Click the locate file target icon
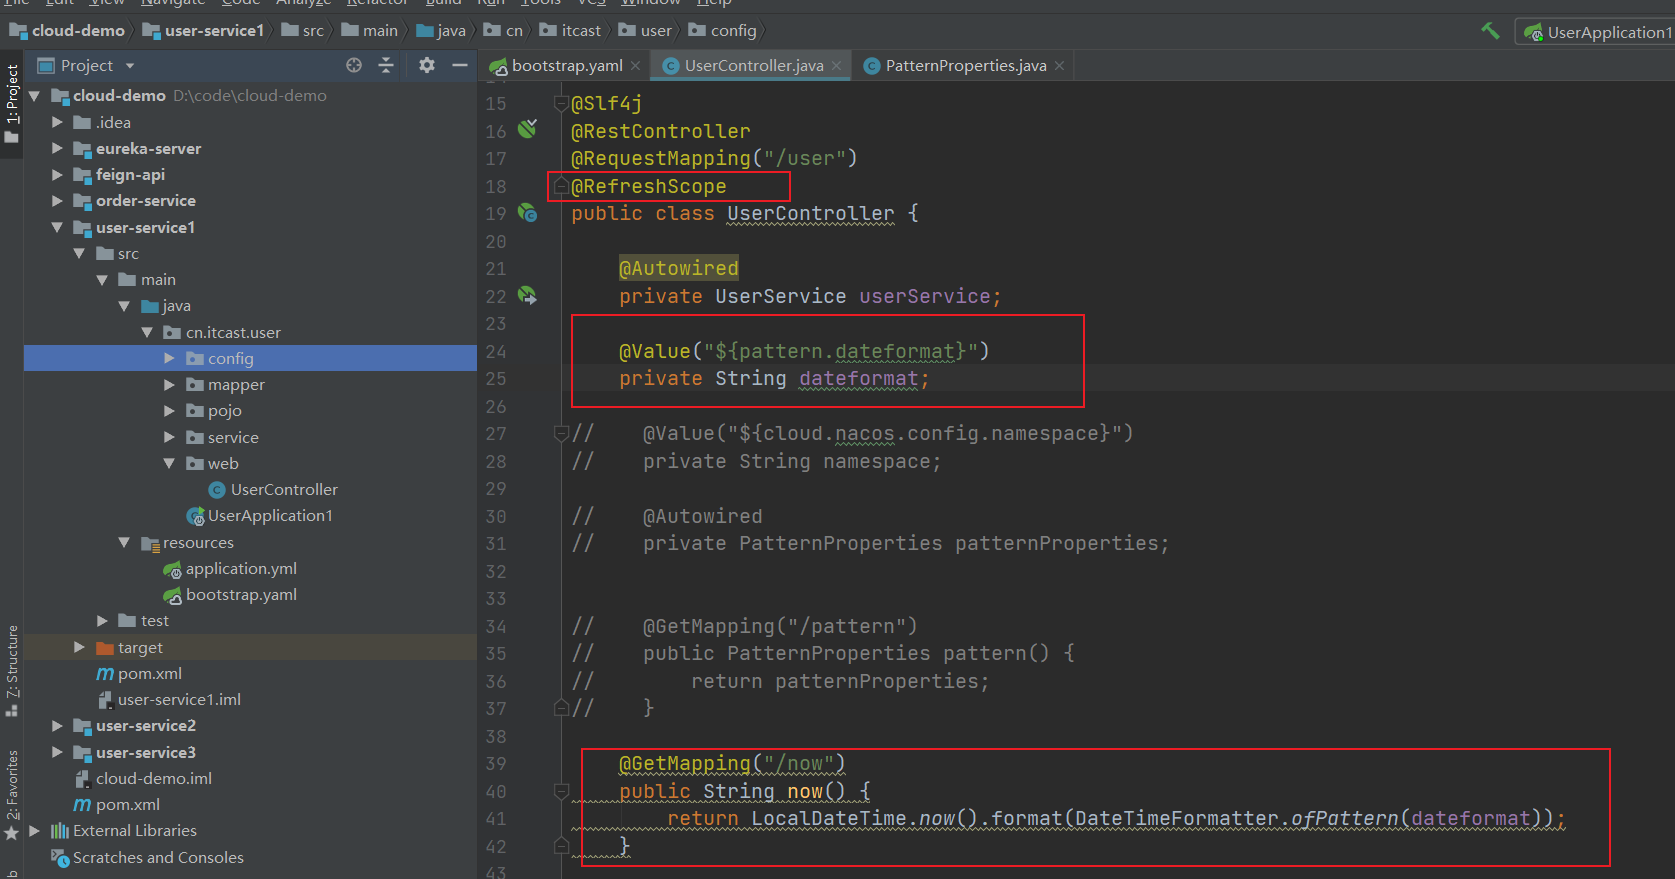 point(354,65)
